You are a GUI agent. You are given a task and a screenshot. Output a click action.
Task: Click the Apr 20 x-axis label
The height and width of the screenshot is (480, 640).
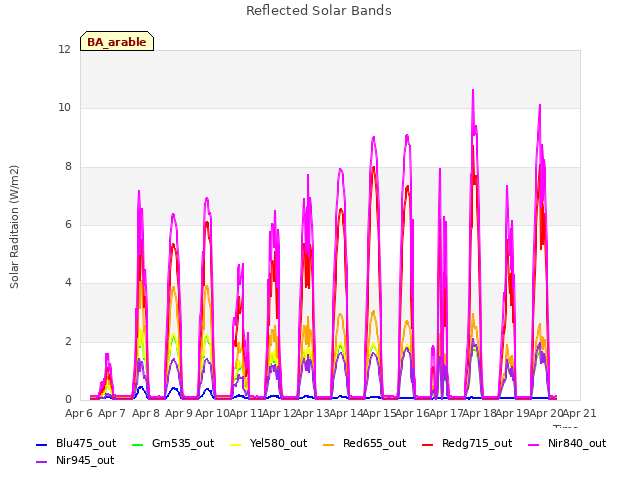pyautogui.click(x=546, y=413)
